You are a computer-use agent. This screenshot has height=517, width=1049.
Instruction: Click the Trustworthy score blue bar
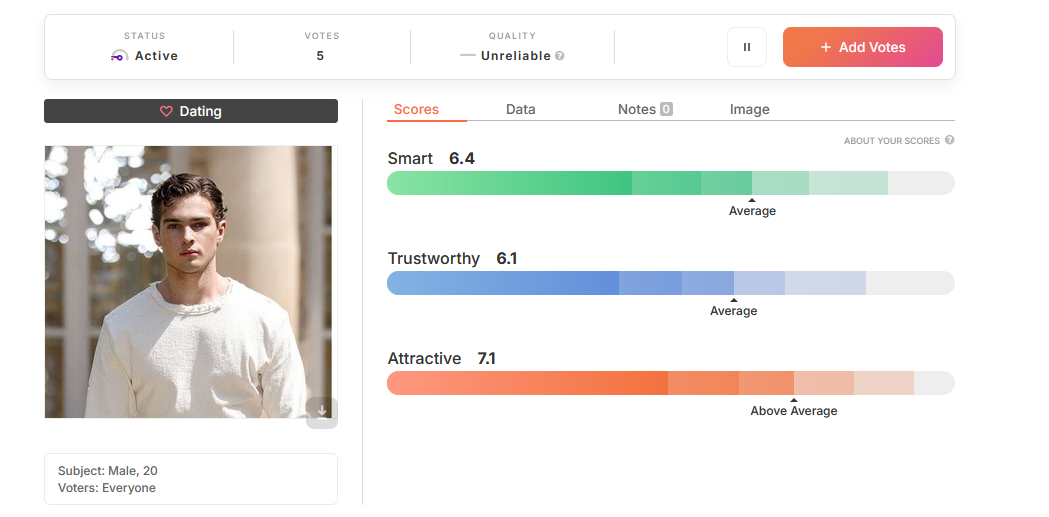(x=670, y=283)
